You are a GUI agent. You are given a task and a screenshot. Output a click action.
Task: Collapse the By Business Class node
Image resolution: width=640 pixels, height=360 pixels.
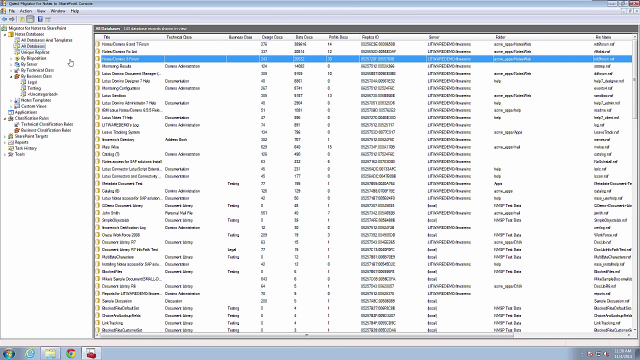(x=11, y=76)
